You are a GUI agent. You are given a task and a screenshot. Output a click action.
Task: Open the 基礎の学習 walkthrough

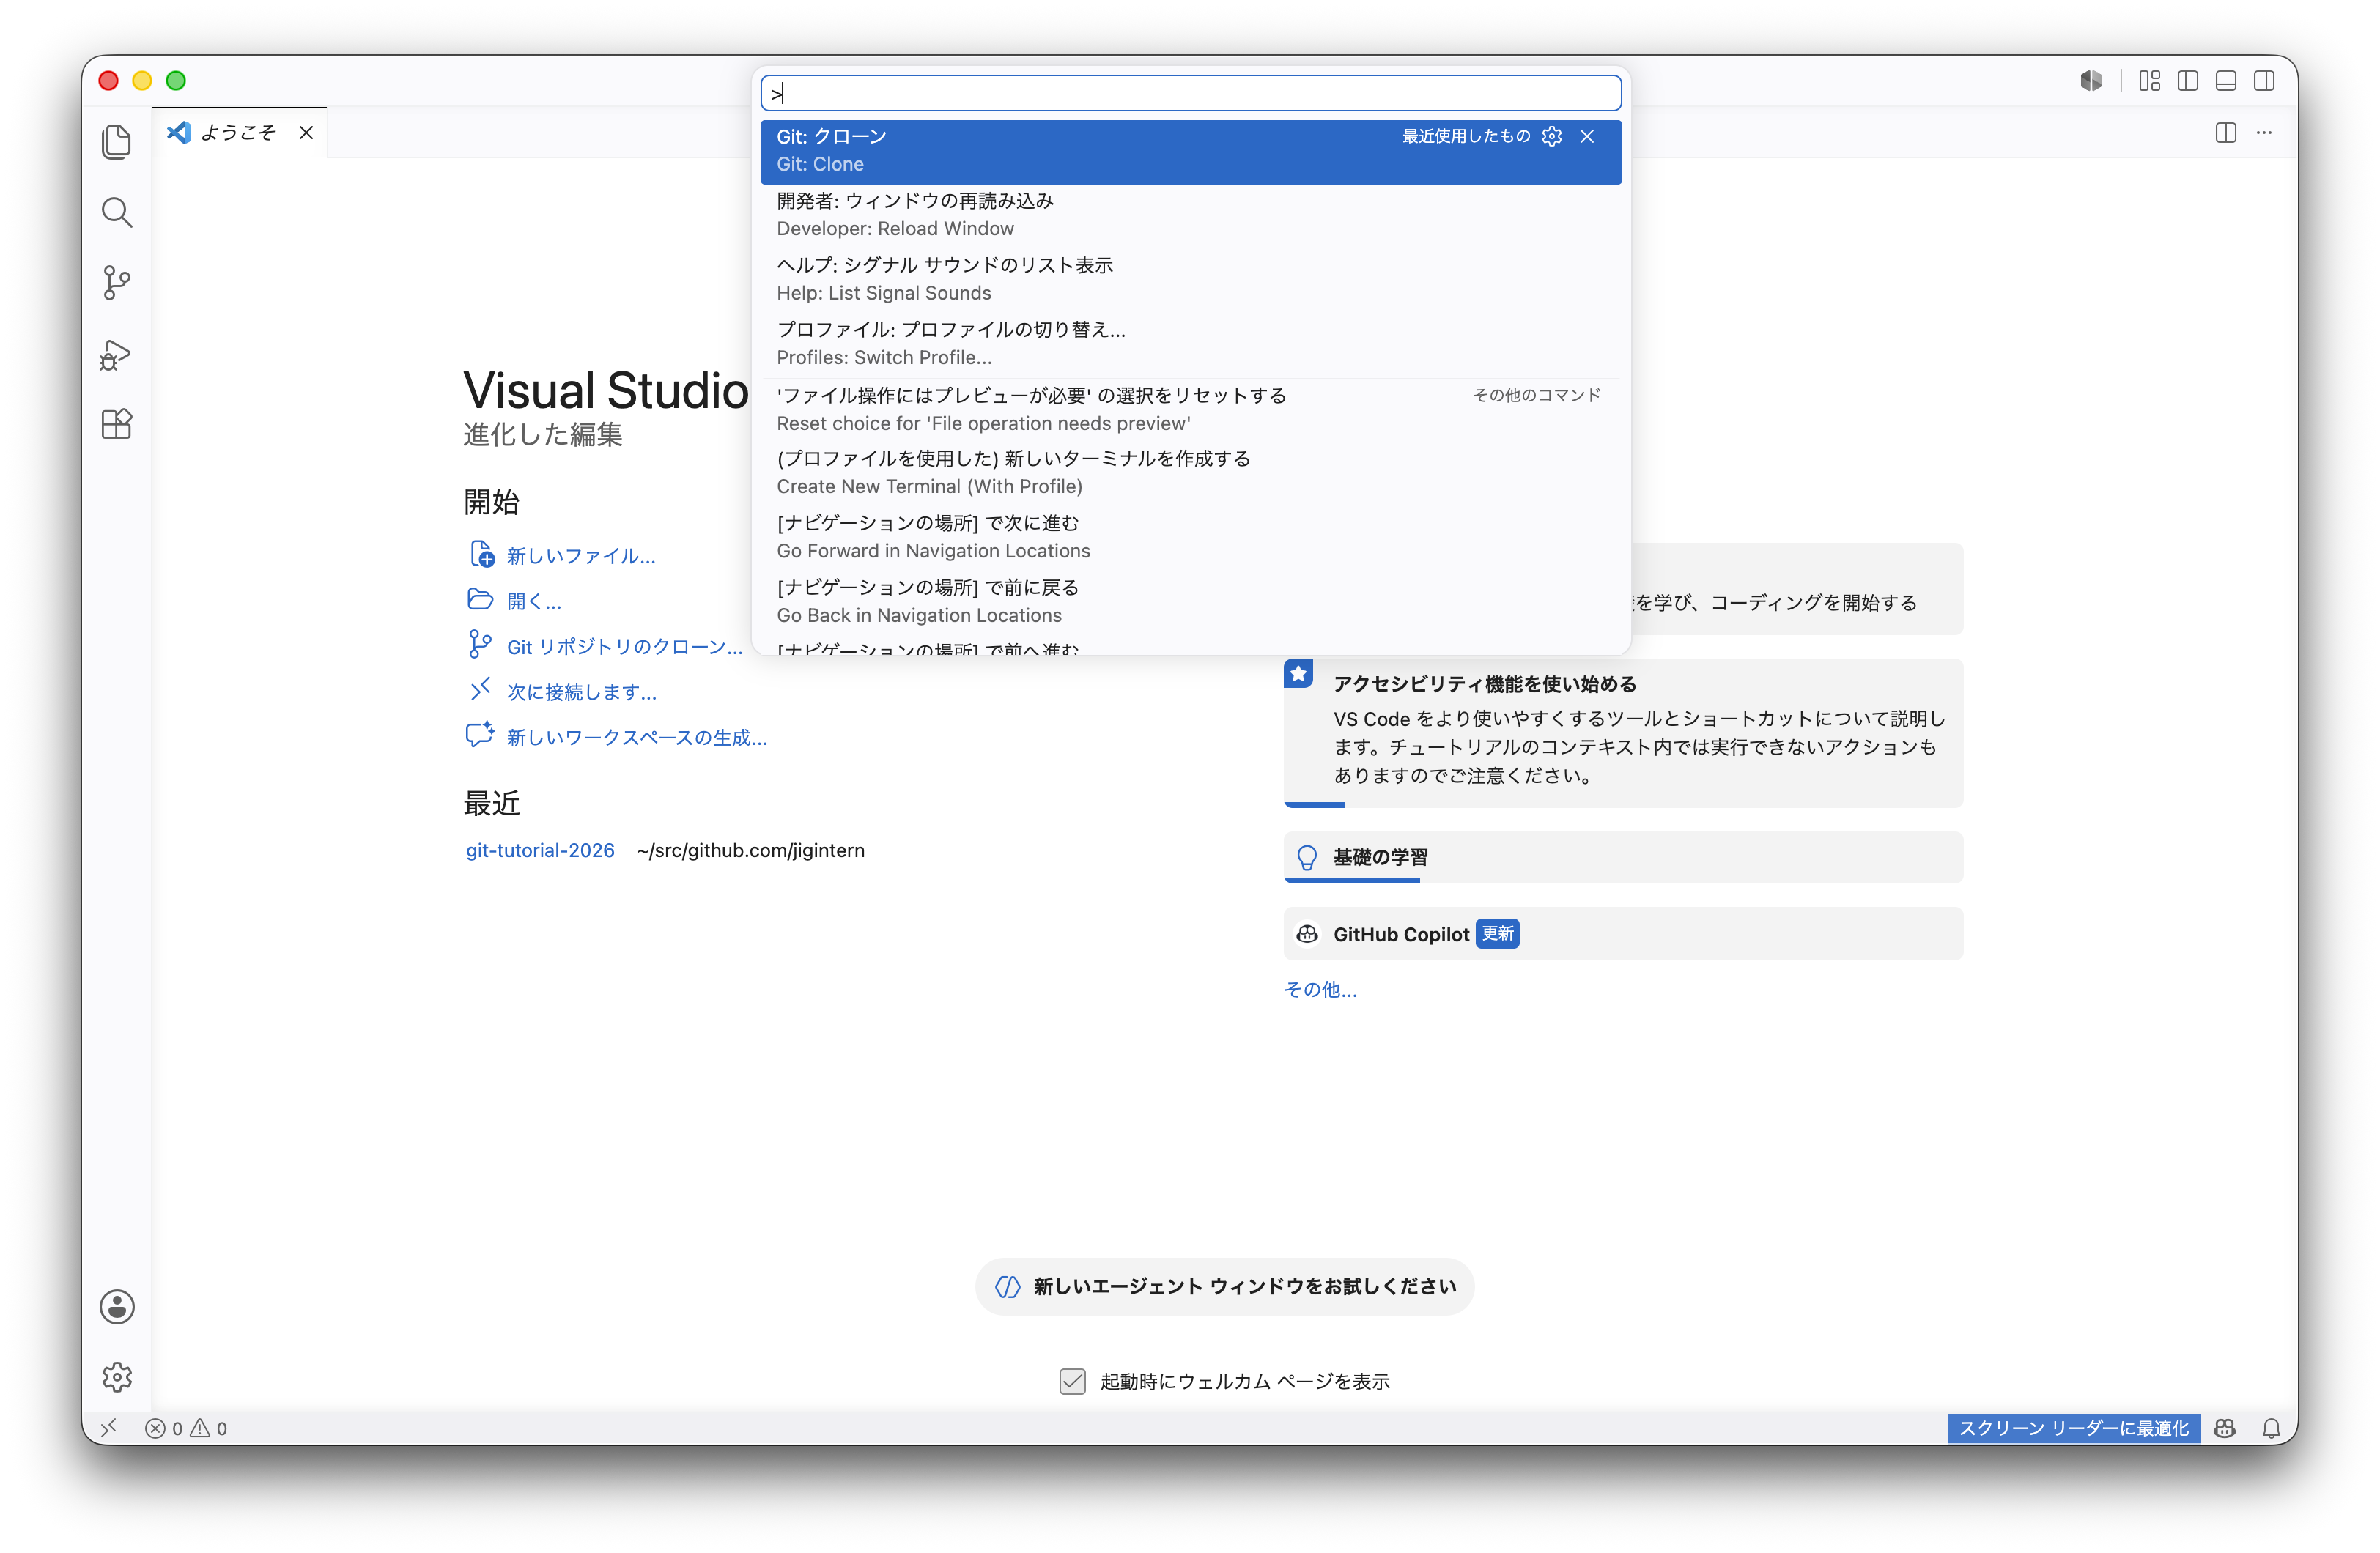[x=1623, y=858]
